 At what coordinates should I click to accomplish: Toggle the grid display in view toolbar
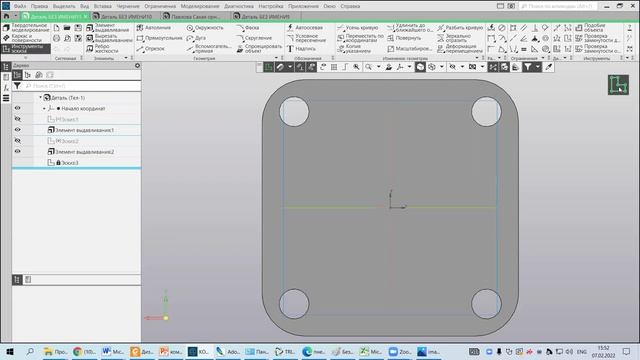click(334, 67)
